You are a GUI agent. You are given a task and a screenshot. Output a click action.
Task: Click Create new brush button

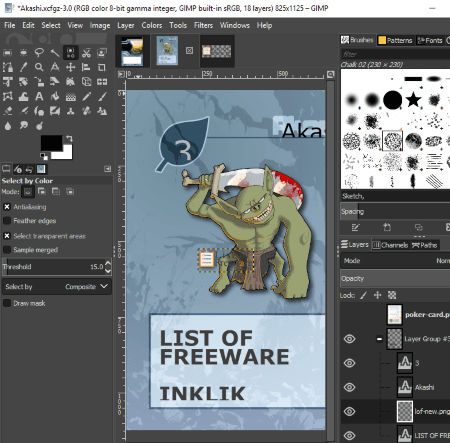tap(387, 228)
